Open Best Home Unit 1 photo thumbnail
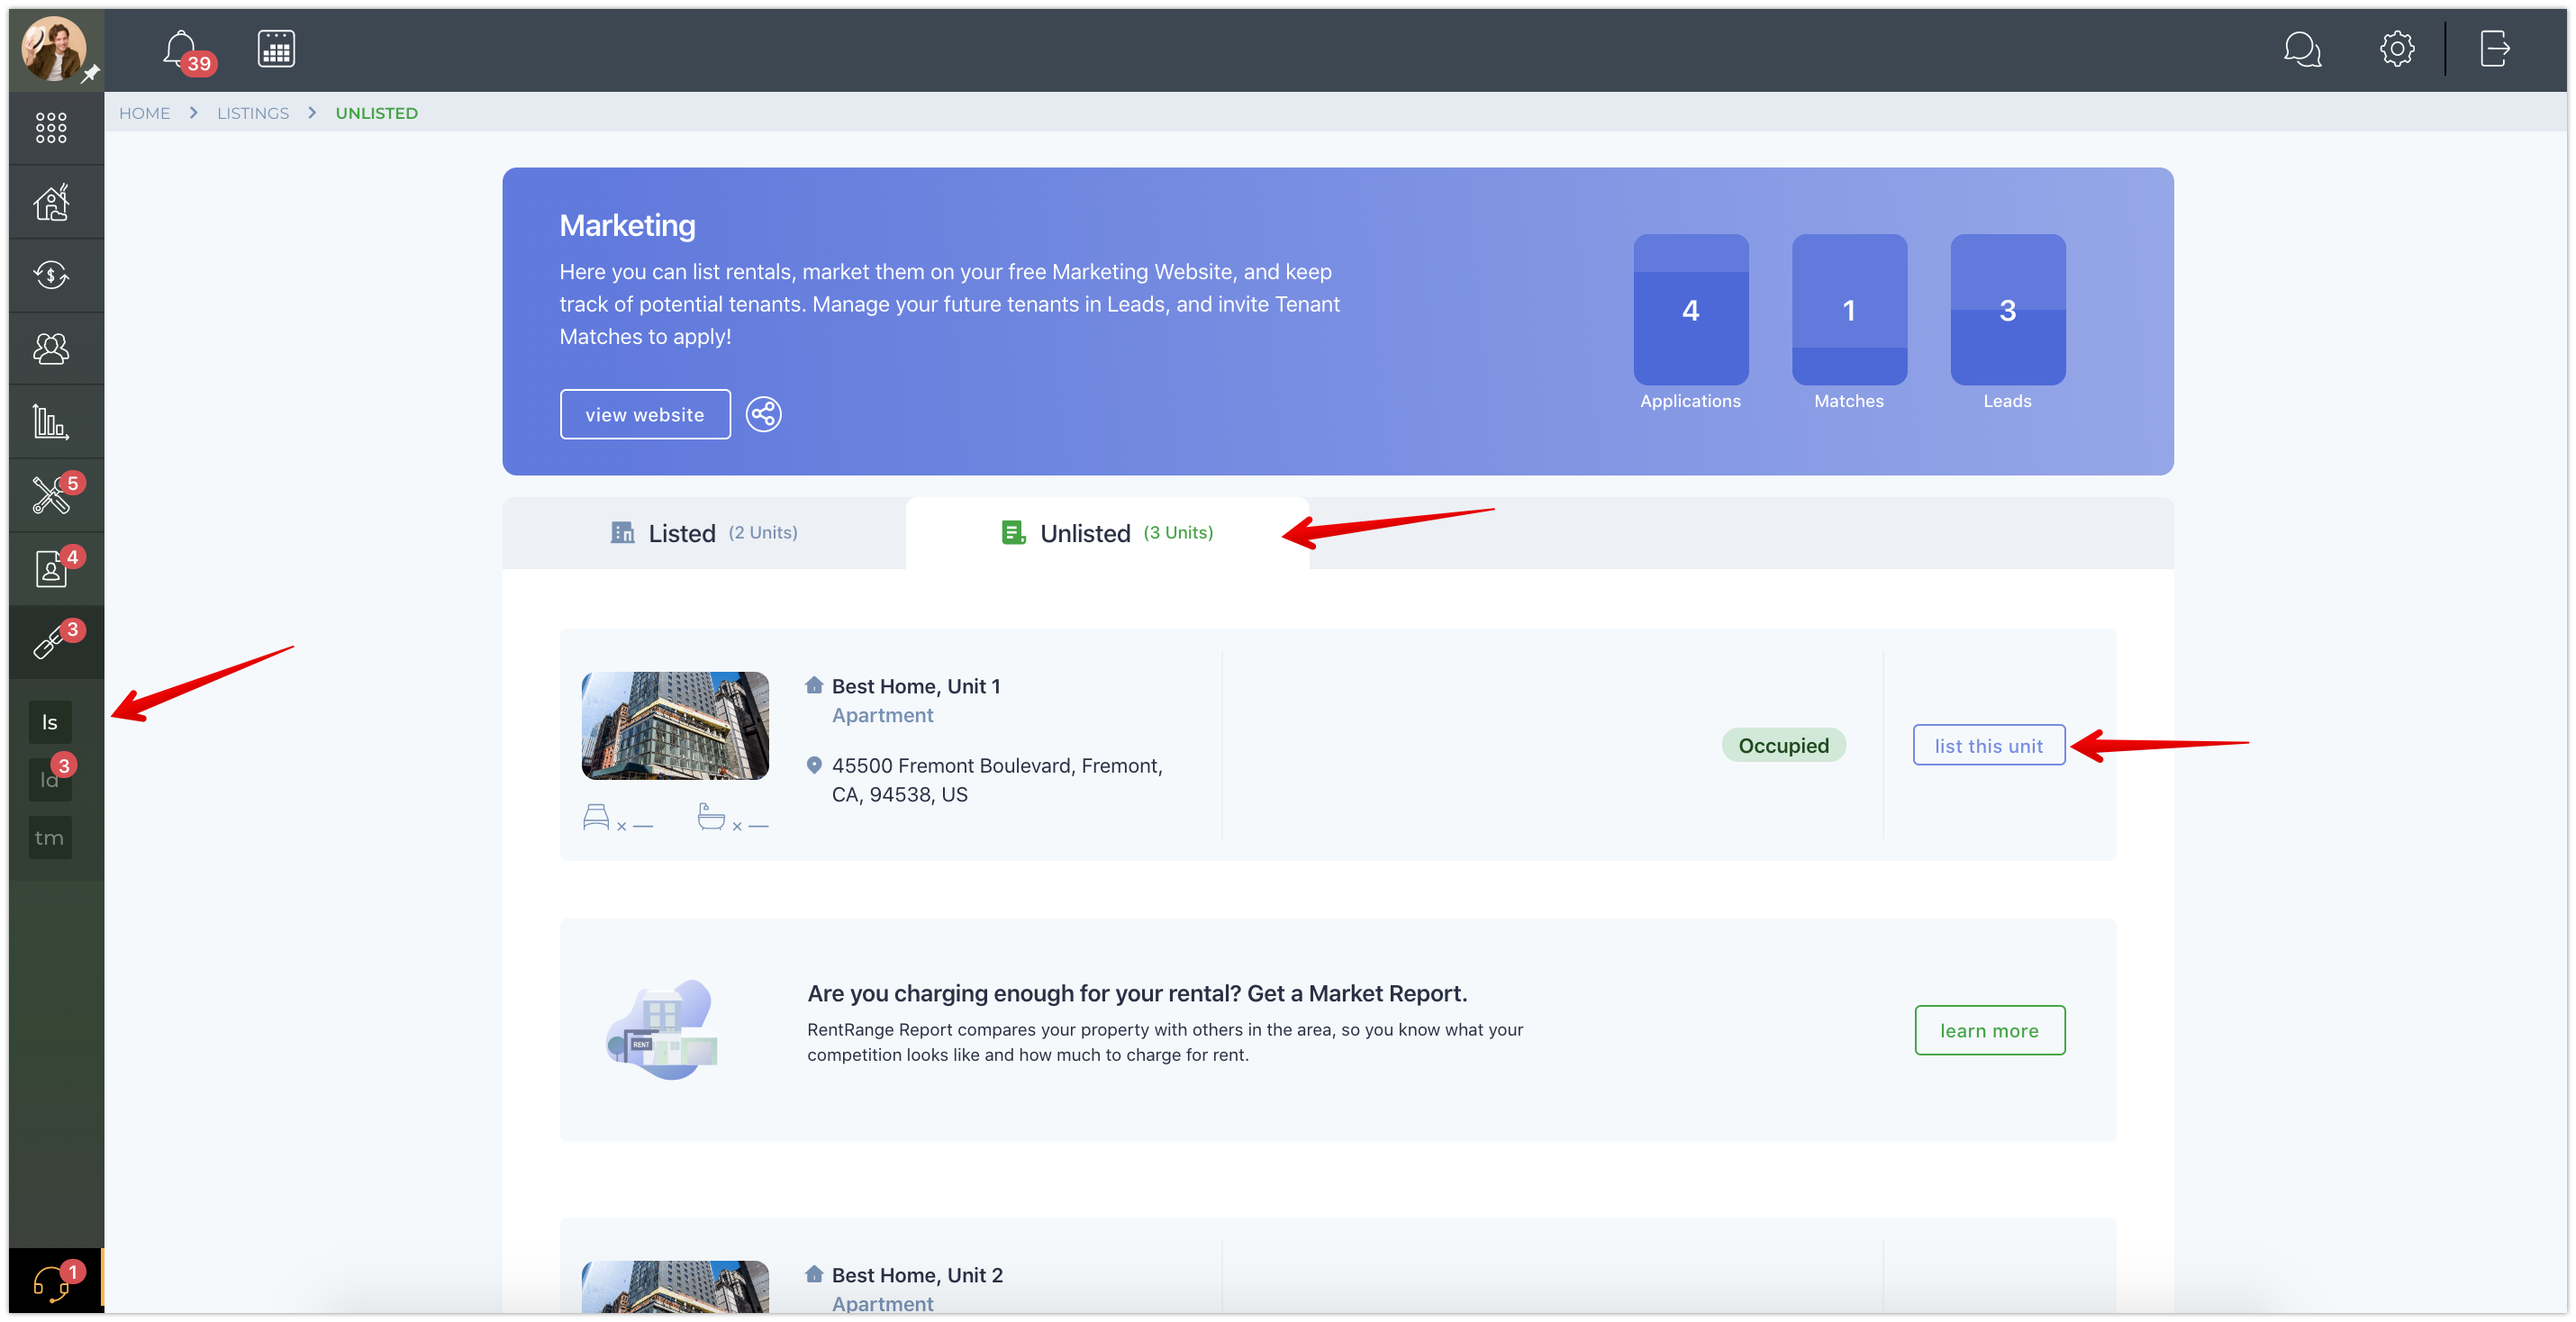Image resolution: width=2576 pixels, height=1322 pixels. [x=675, y=725]
